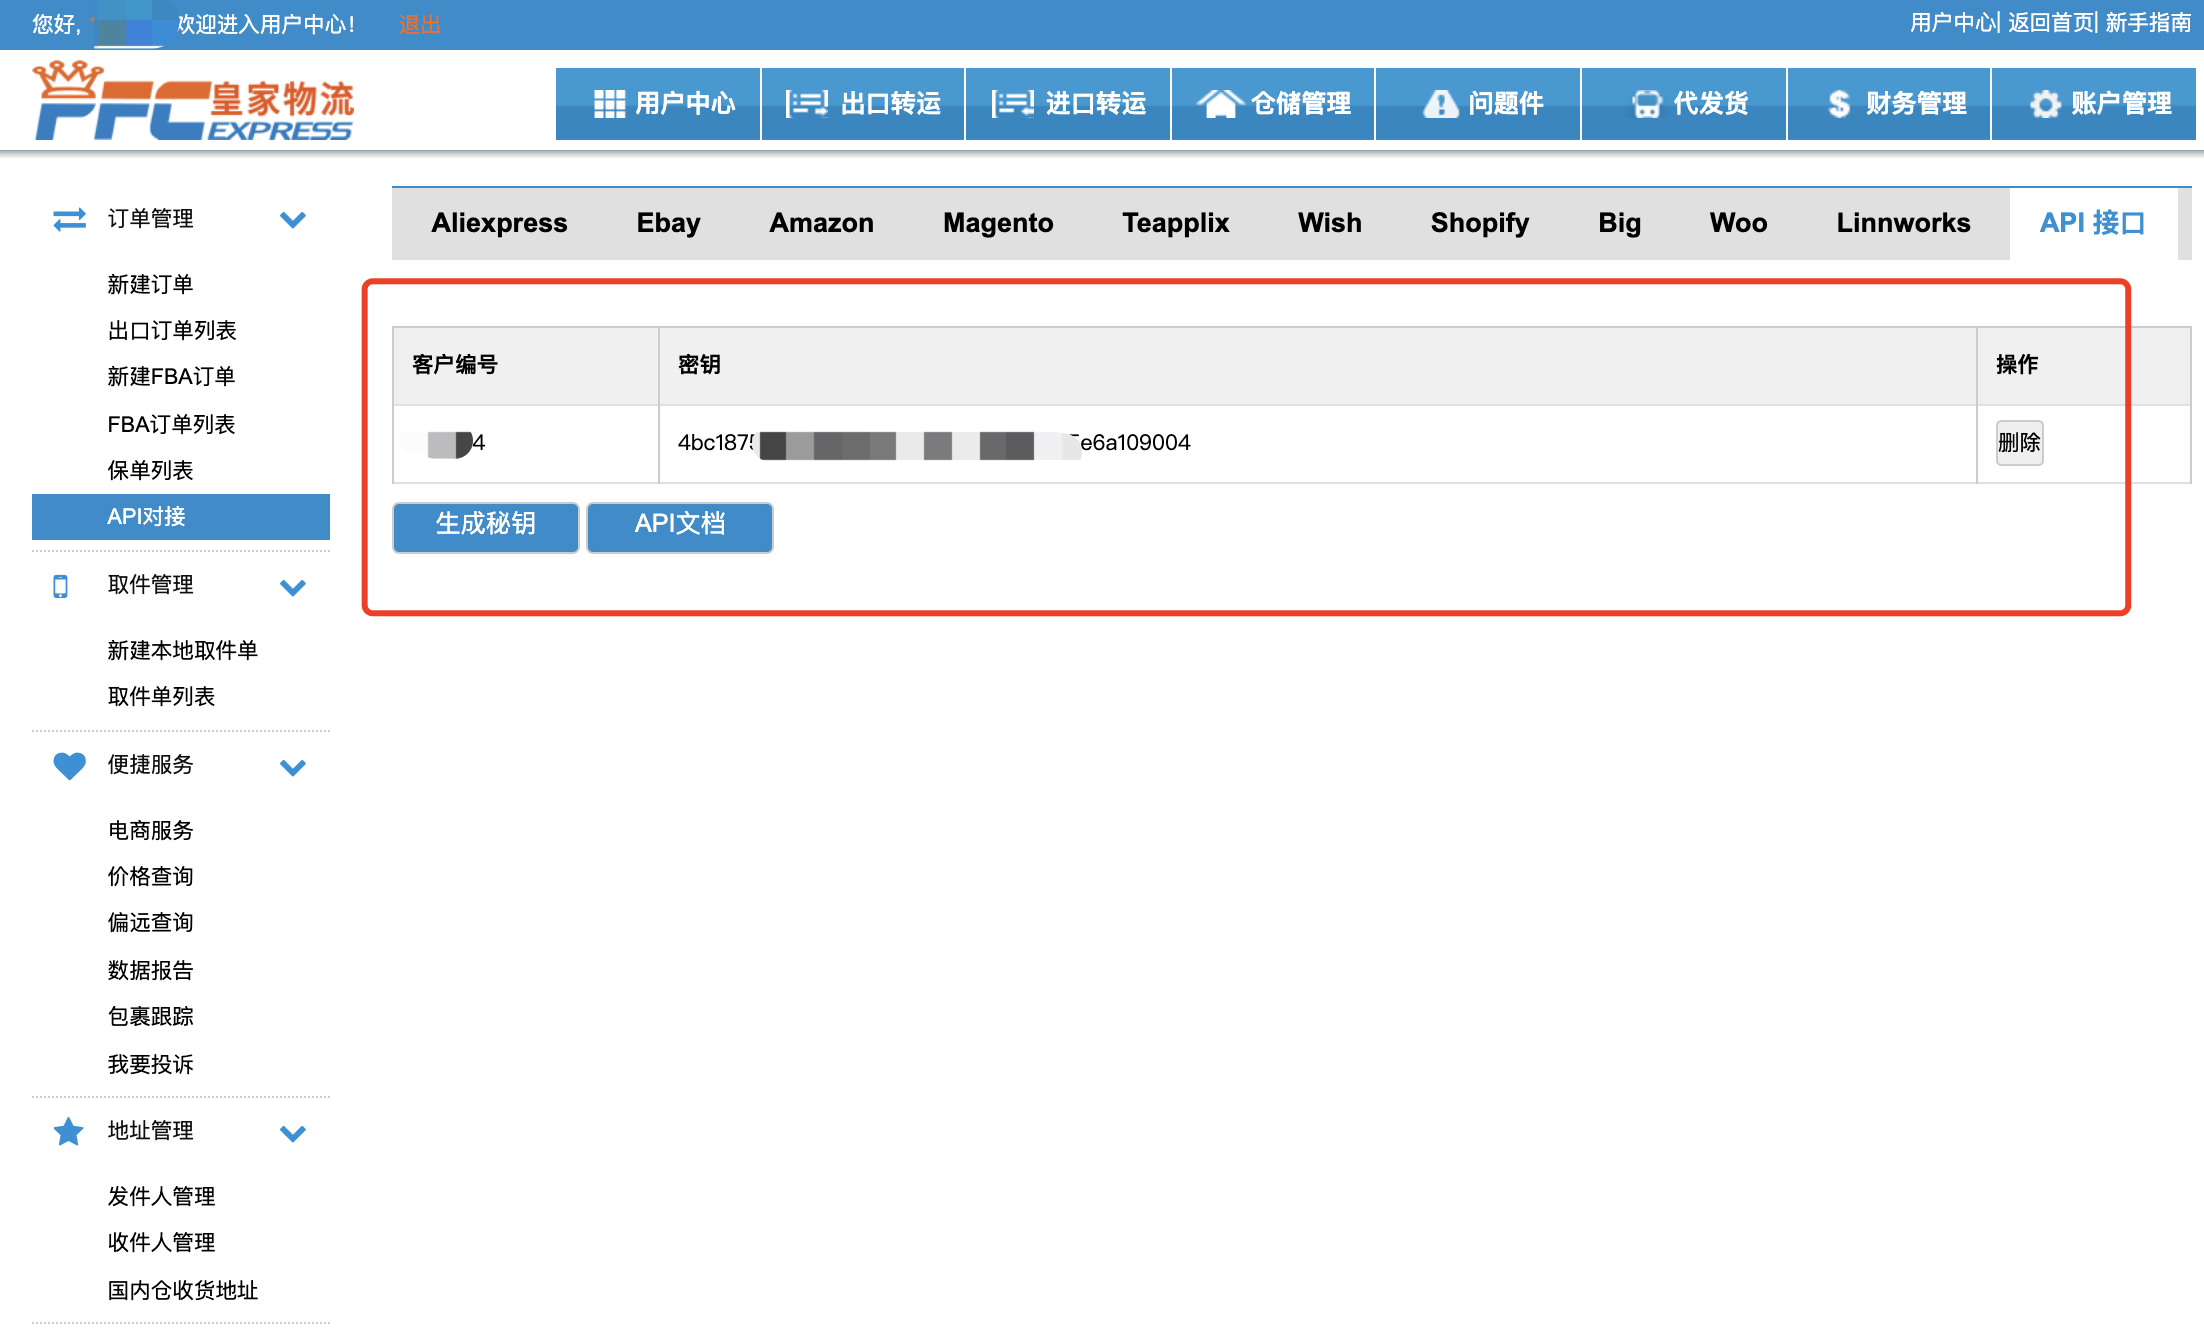Open 用户中心 grid icon in nav bar
The height and width of the screenshot is (1332, 2204).
[x=609, y=104]
